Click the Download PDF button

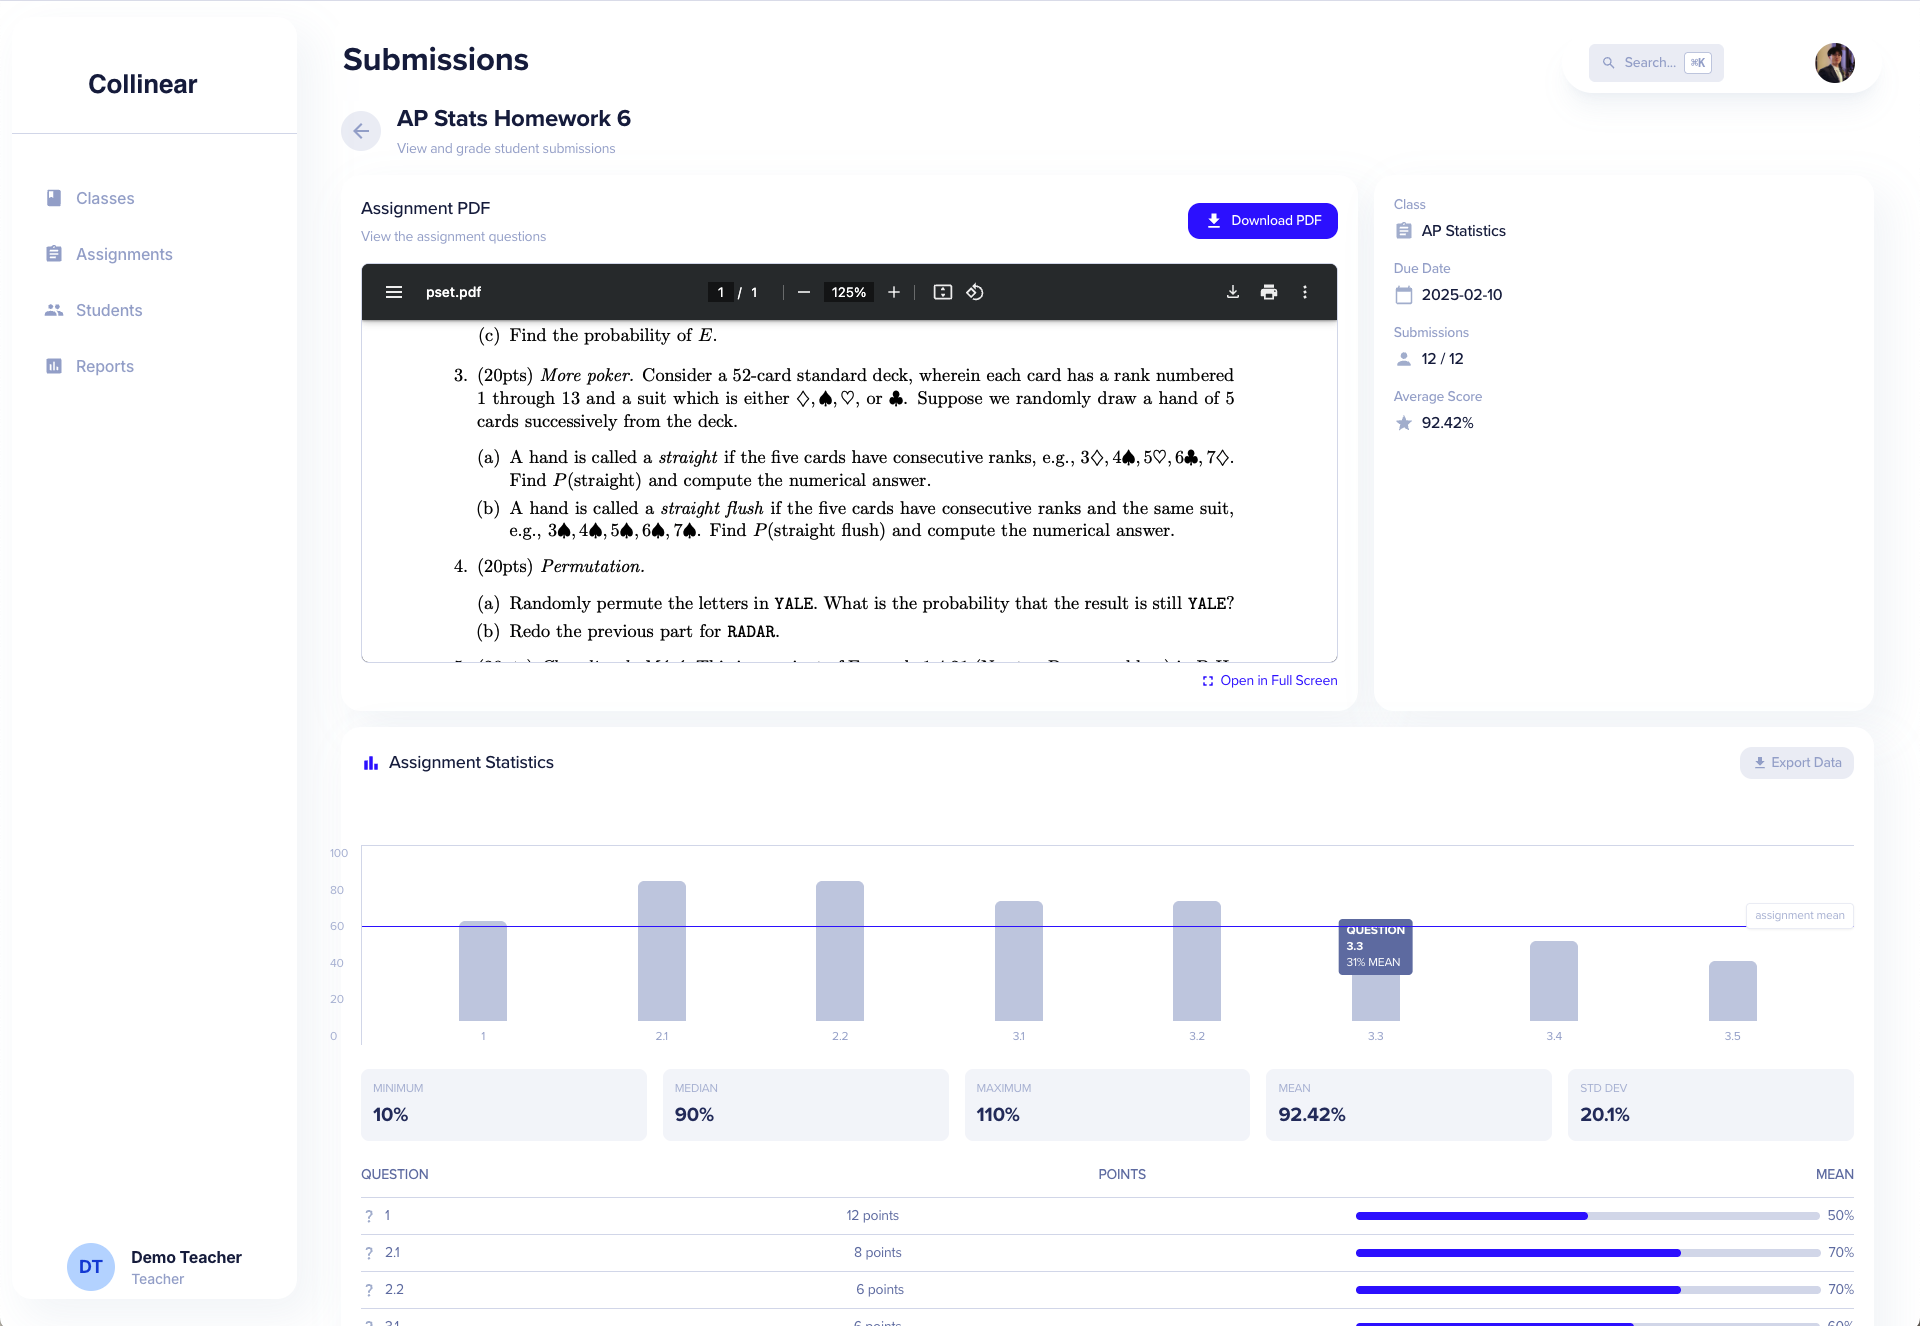(1261, 220)
